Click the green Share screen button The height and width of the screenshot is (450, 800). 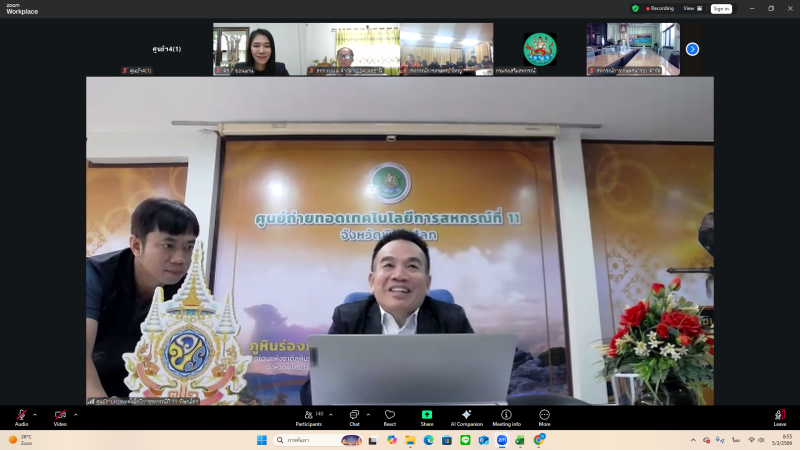pyautogui.click(x=427, y=415)
